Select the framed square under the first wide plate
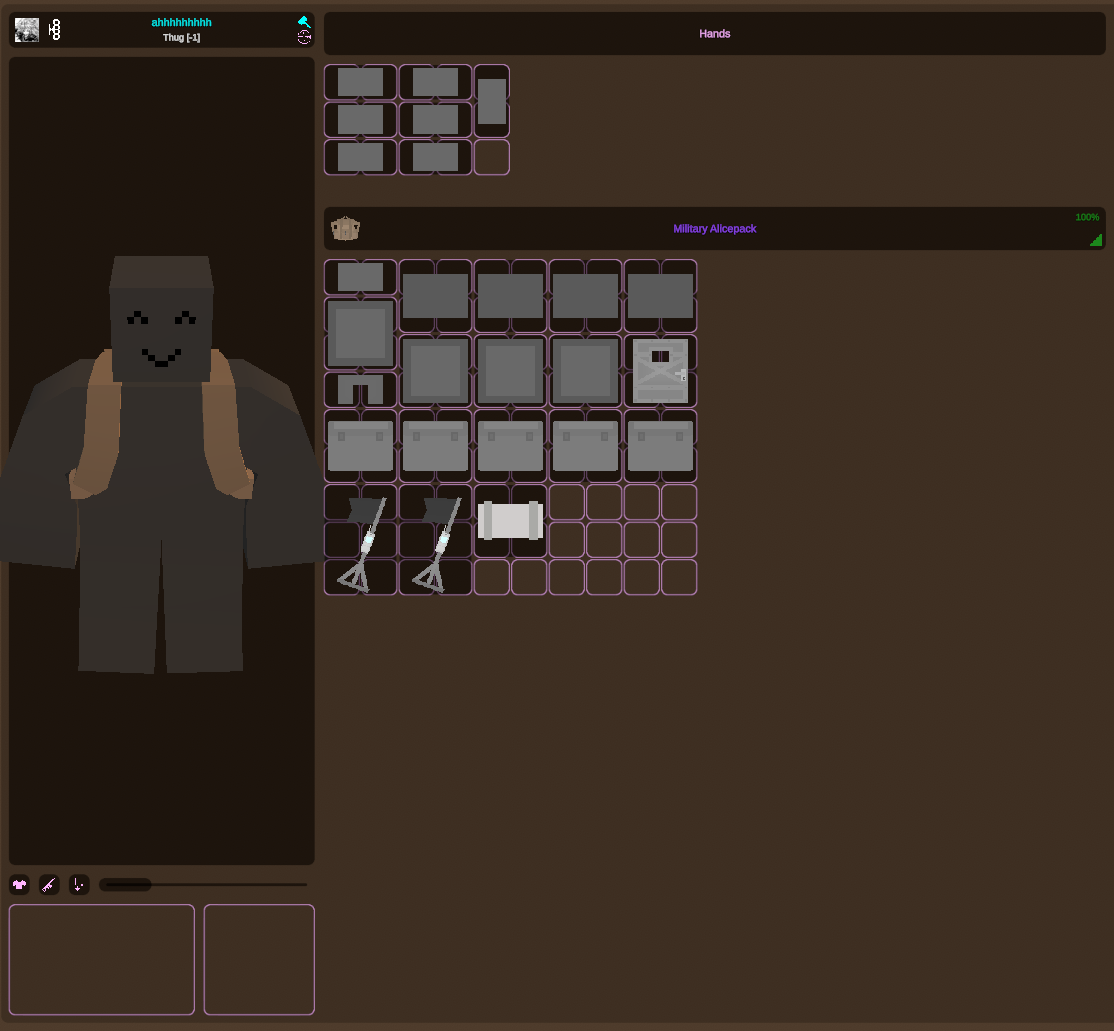This screenshot has height=1031, width=1114. tap(436, 371)
